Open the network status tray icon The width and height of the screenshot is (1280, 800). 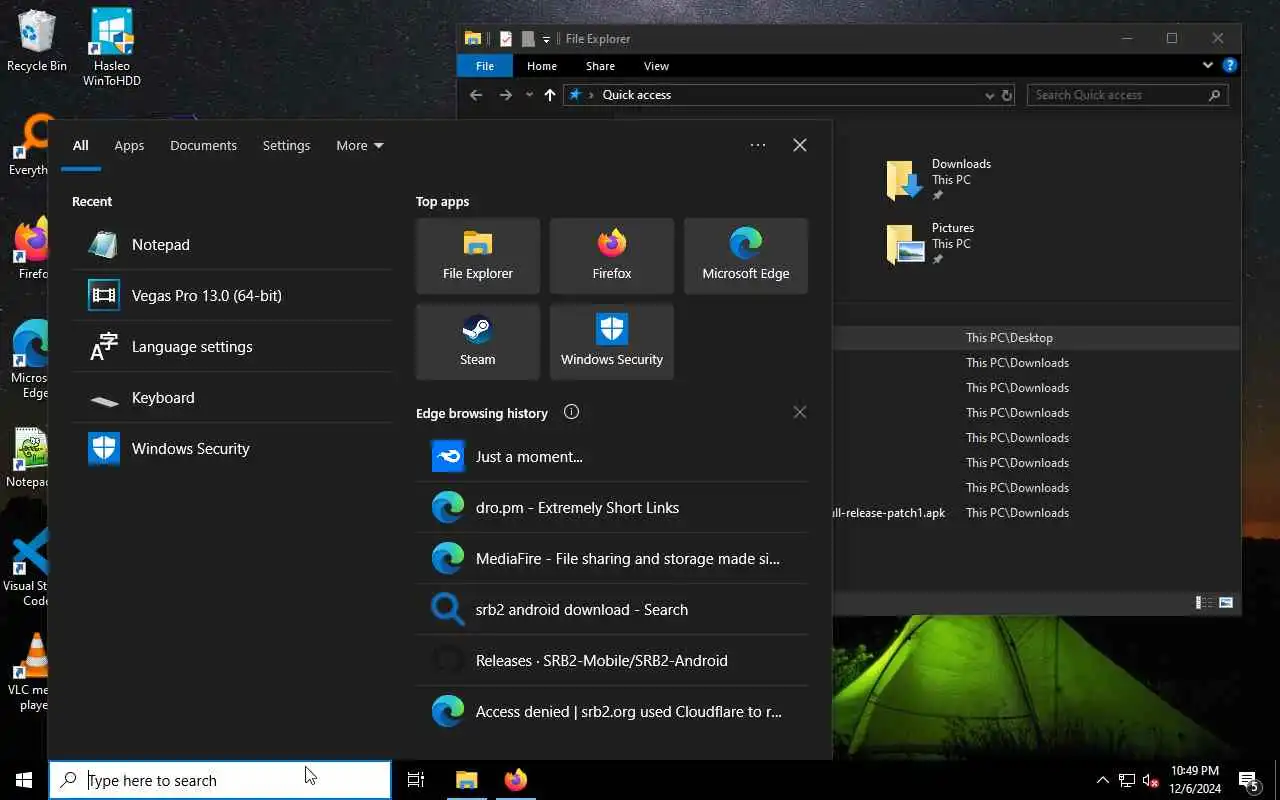1127,780
